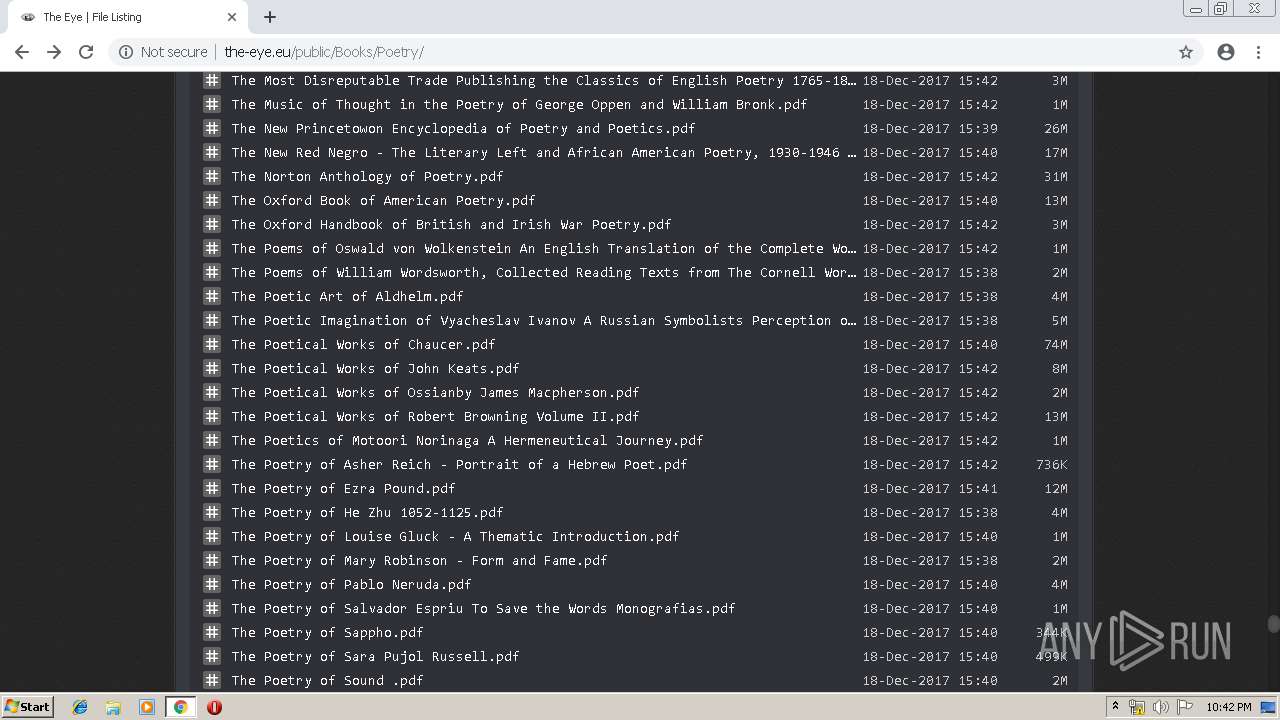Click the page vertical scrollbar thumb
1280x720 pixels.
click(x=1273, y=624)
